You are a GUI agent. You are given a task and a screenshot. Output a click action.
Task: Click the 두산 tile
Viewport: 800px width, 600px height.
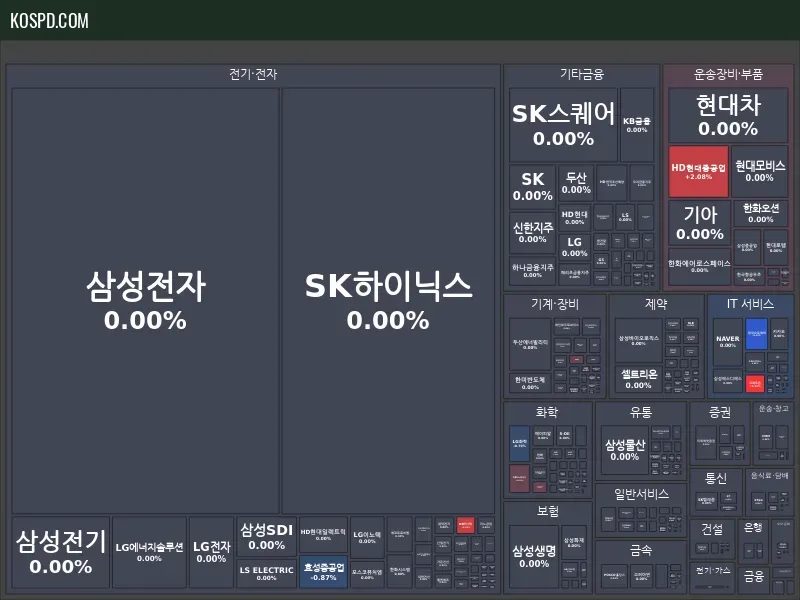pyautogui.click(x=576, y=183)
